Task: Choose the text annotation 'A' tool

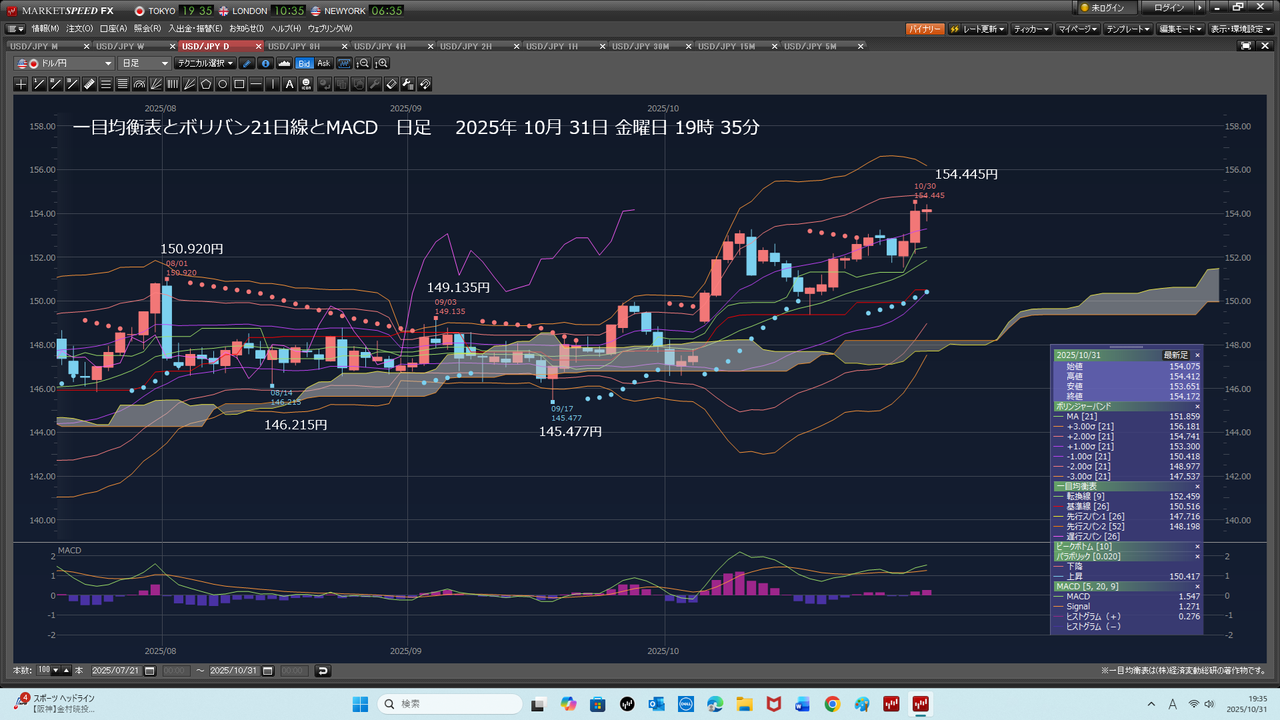Action: (290, 84)
